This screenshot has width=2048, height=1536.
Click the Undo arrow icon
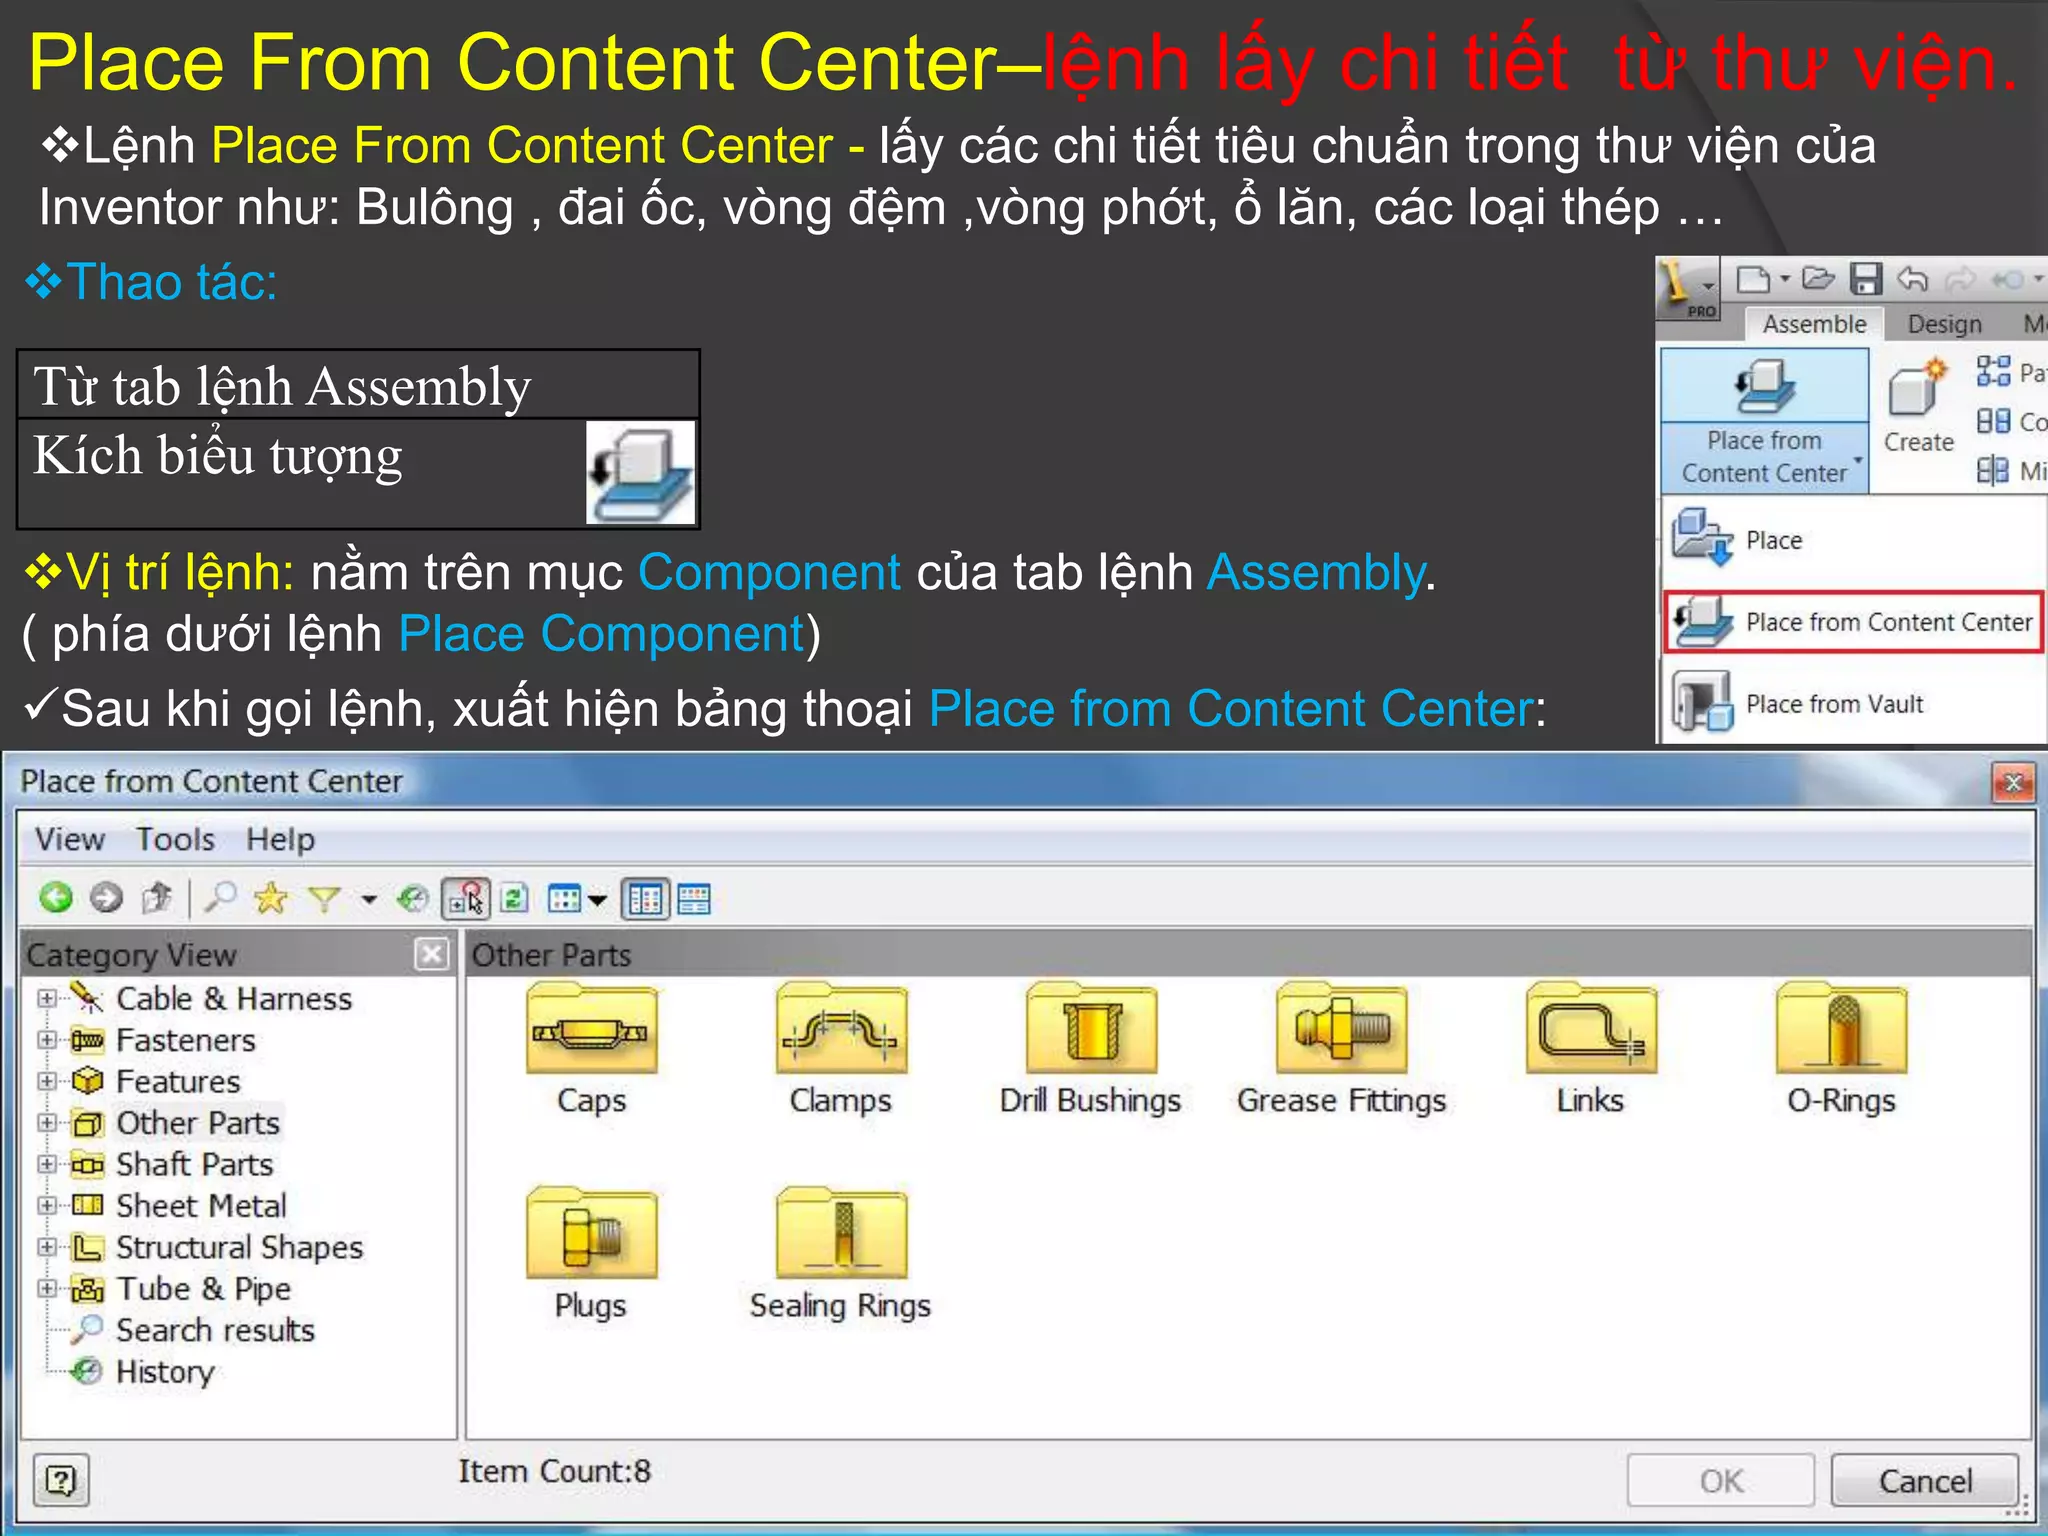1912,279
